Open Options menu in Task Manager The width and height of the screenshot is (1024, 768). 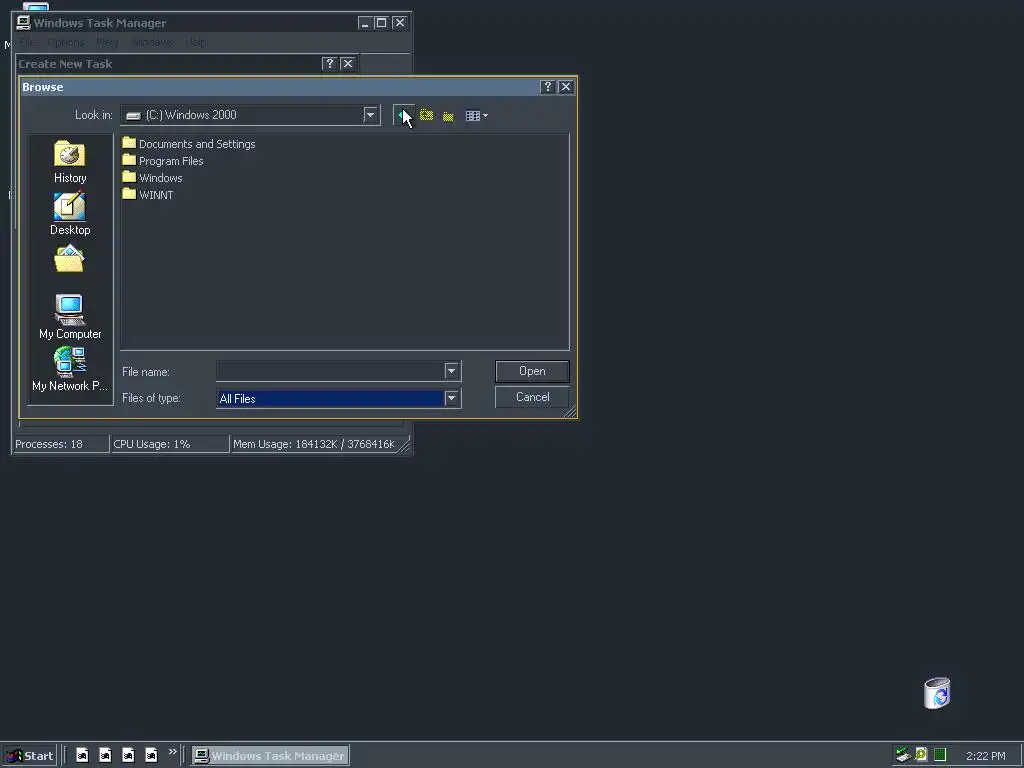tap(65, 42)
